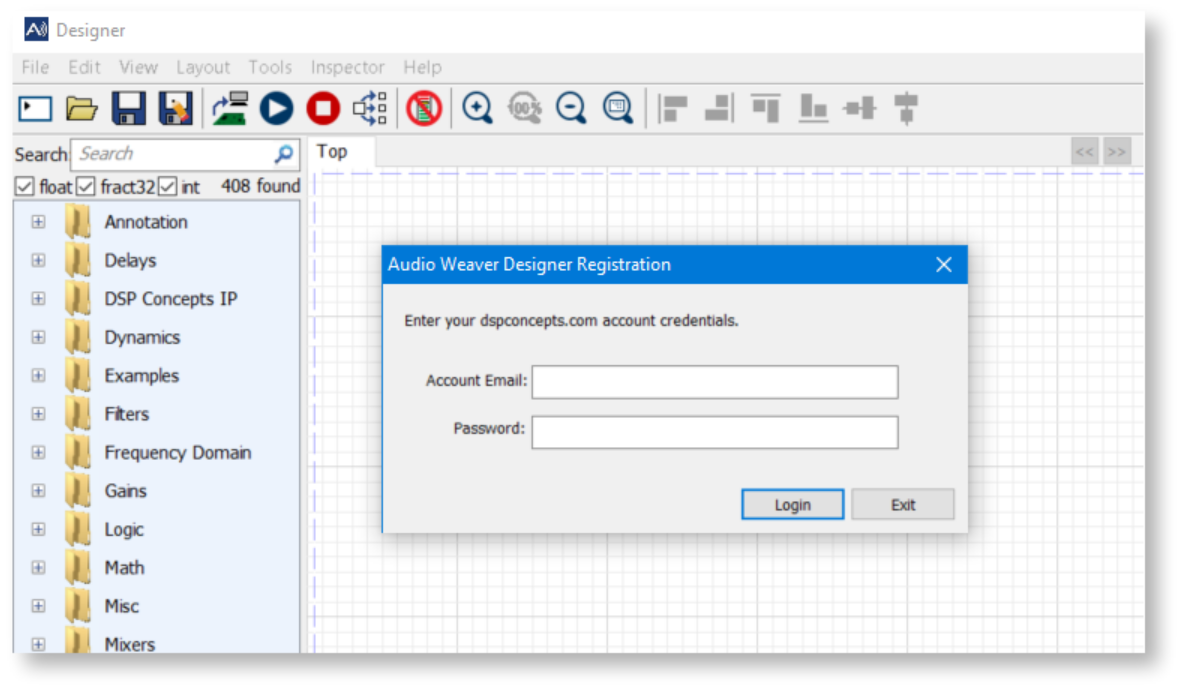Click the Login button
Viewport: 1180px width, 685px height.
click(792, 505)
